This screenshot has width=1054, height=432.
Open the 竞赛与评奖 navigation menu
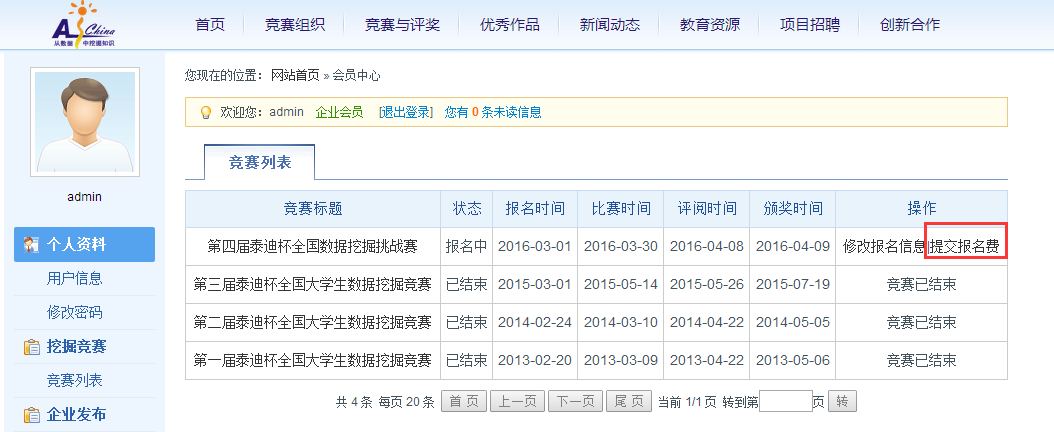coord(403,25)
